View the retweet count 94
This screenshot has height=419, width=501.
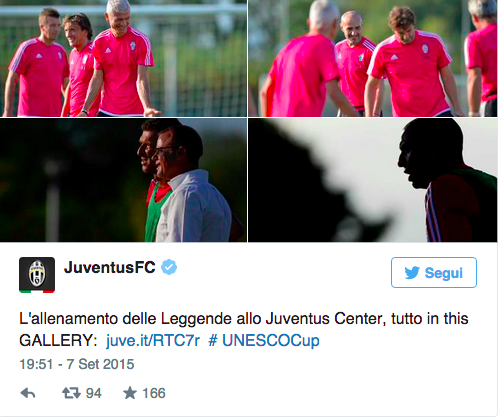tap(93, 395)
